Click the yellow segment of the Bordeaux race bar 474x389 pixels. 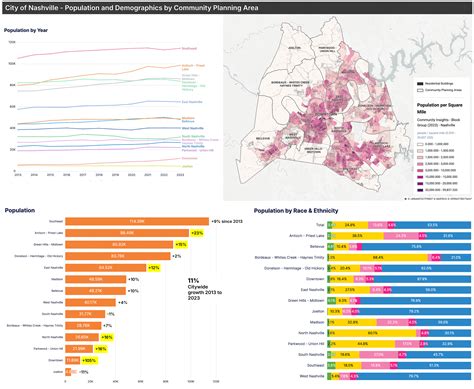click(x=378, y=257)
